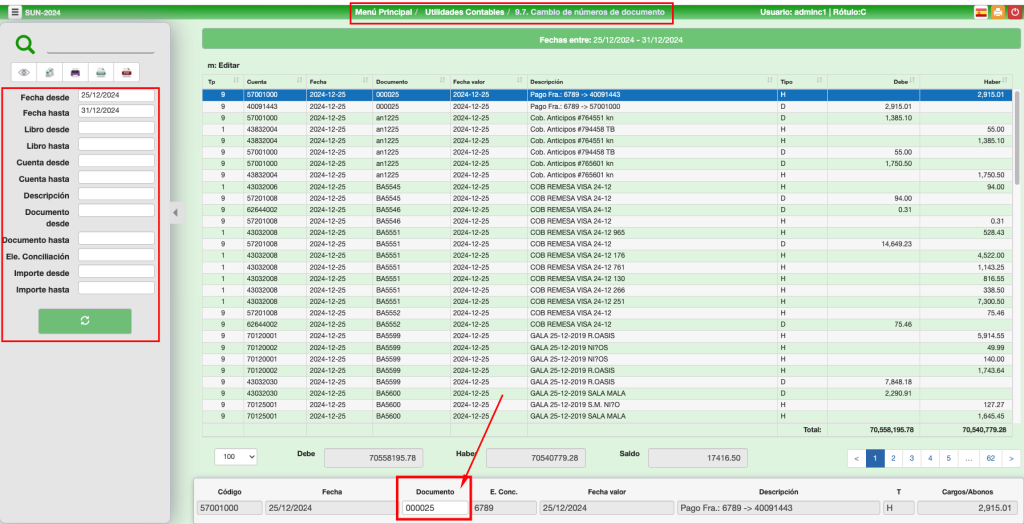Click the green refresh button under filters
1024x524 pixels.
(x=85, y=321)
